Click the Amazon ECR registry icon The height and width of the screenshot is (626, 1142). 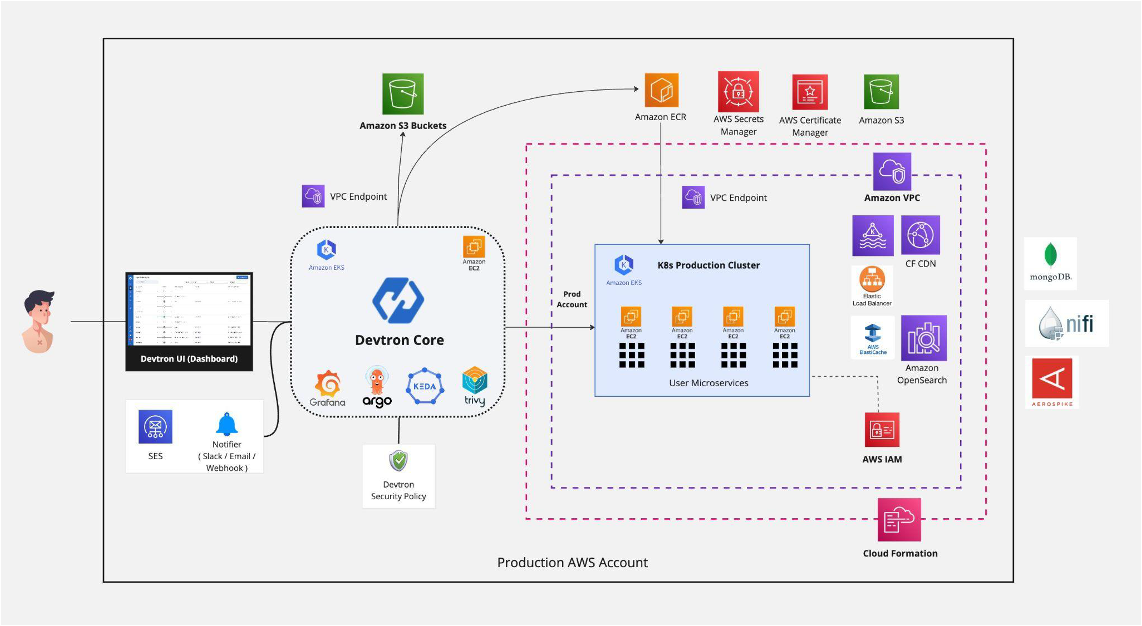click(x=660, y=90)
